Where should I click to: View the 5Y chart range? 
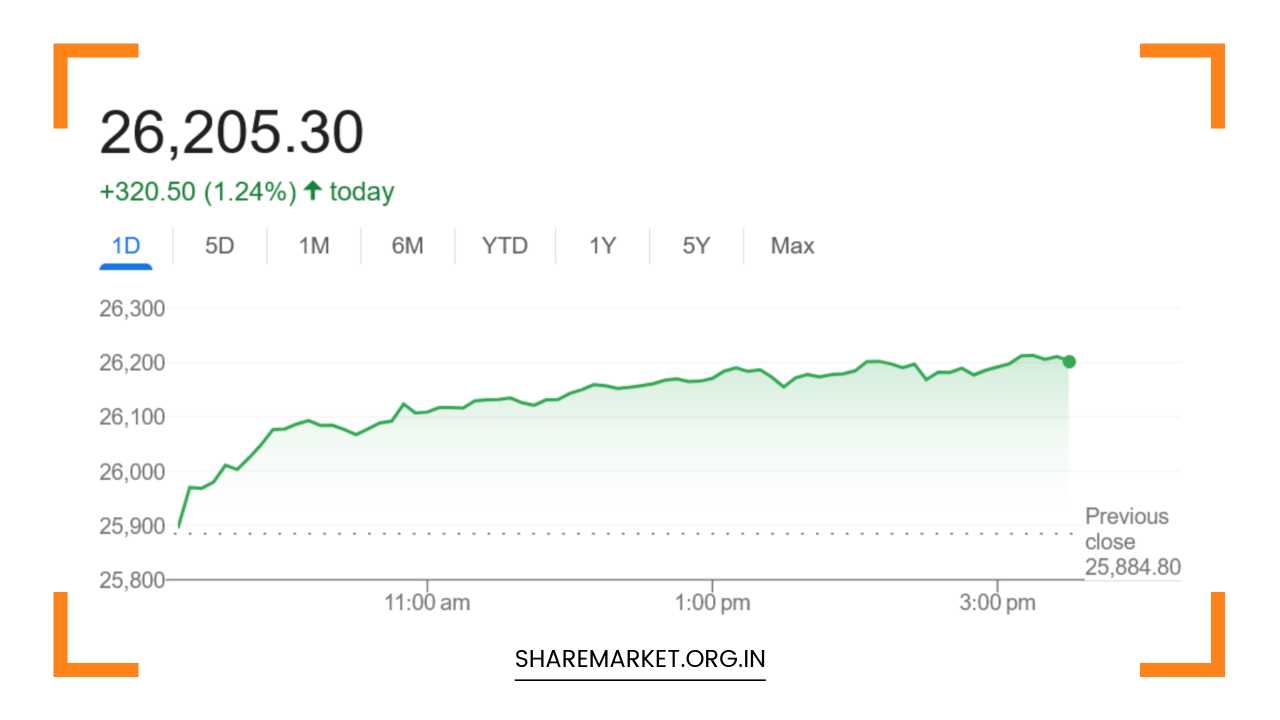(x=696, y=246)
